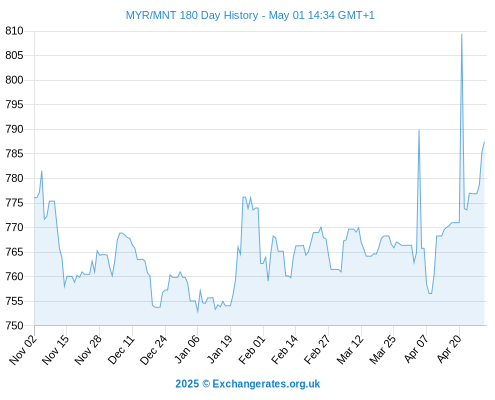Click the 810 y-axis value label
This screenshot has height=400, width=495.
(x=14, y=31)
